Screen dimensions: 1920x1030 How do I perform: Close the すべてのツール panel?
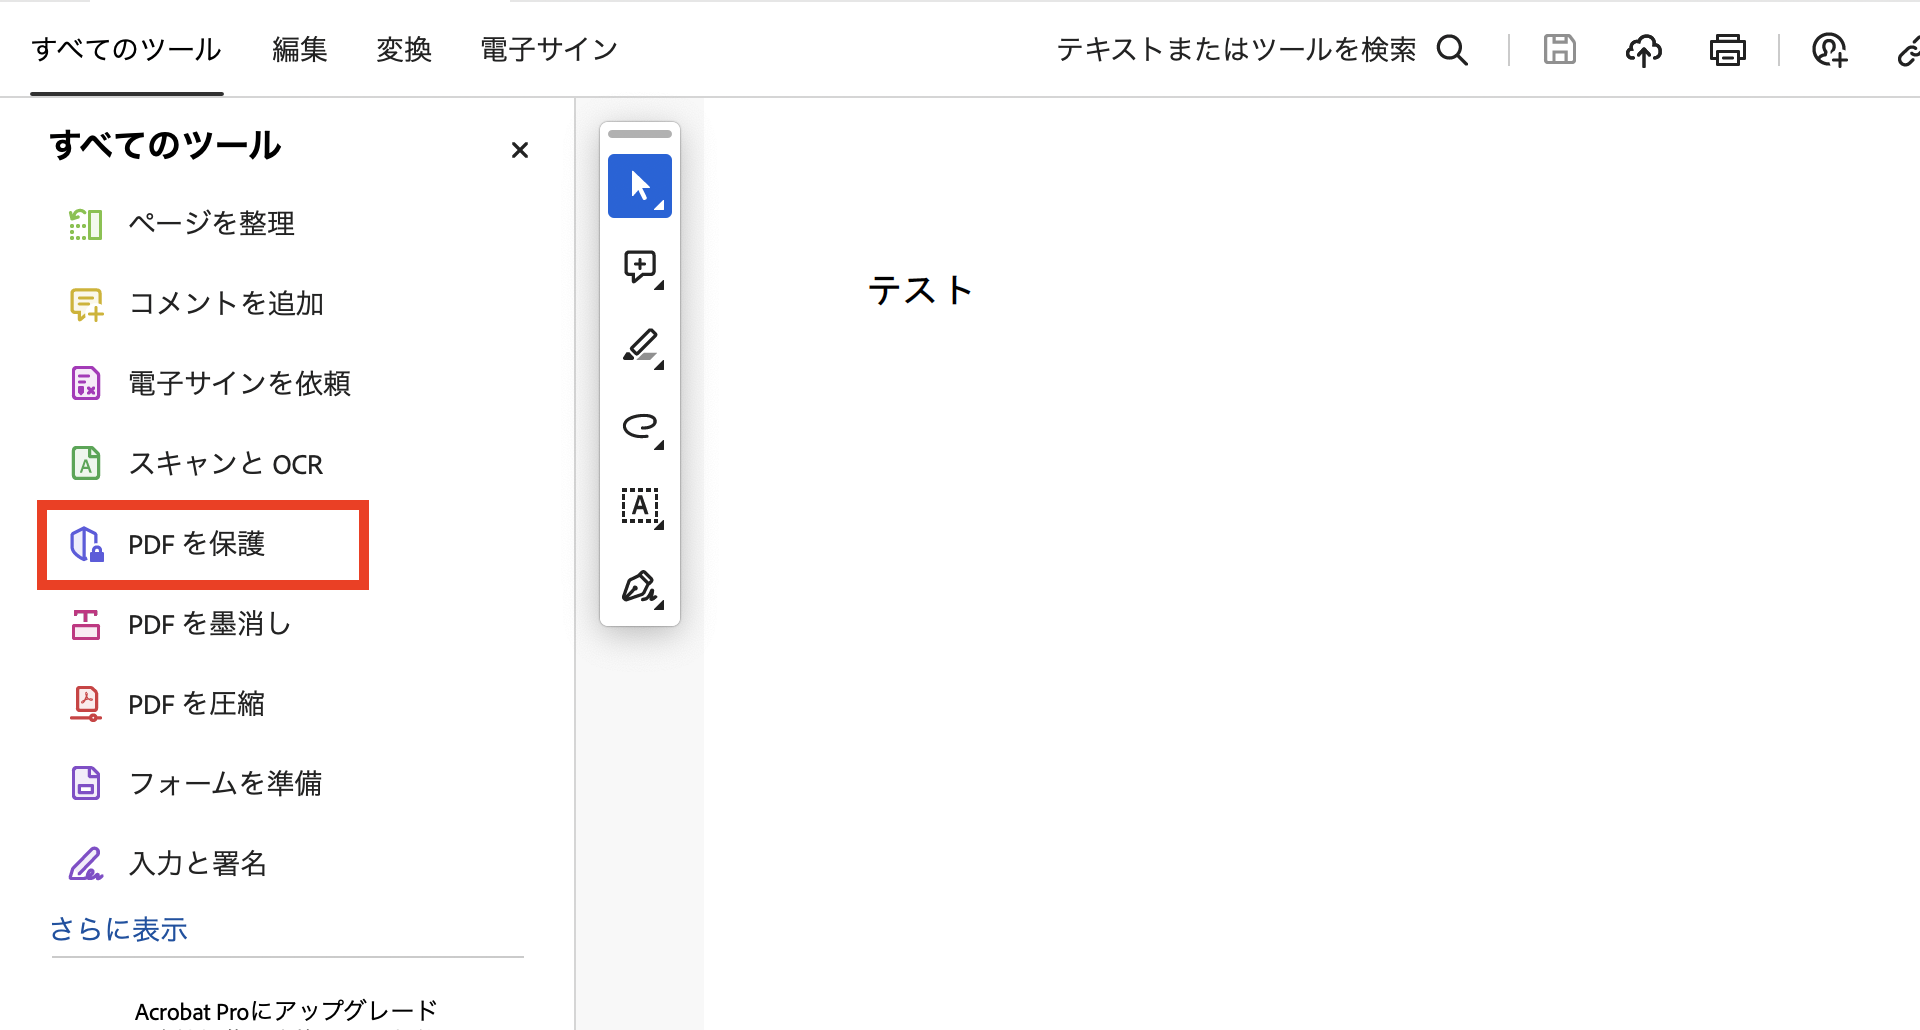coord(519,150)
